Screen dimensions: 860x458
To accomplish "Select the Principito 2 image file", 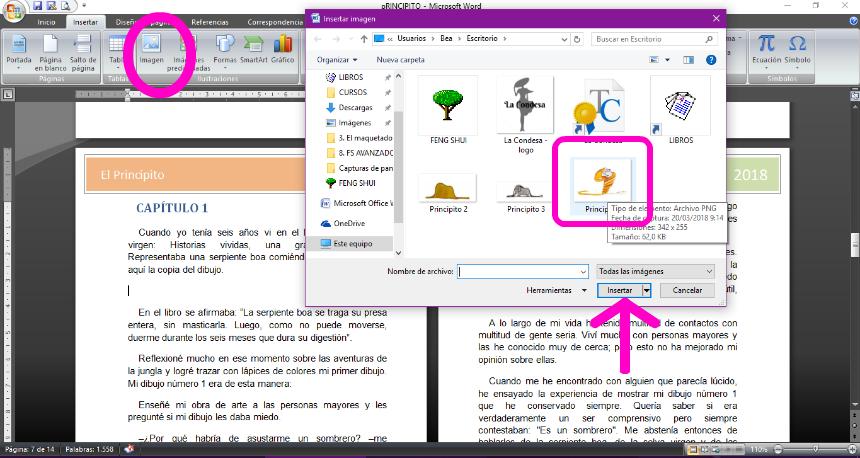I will click(x=448, y=194).
